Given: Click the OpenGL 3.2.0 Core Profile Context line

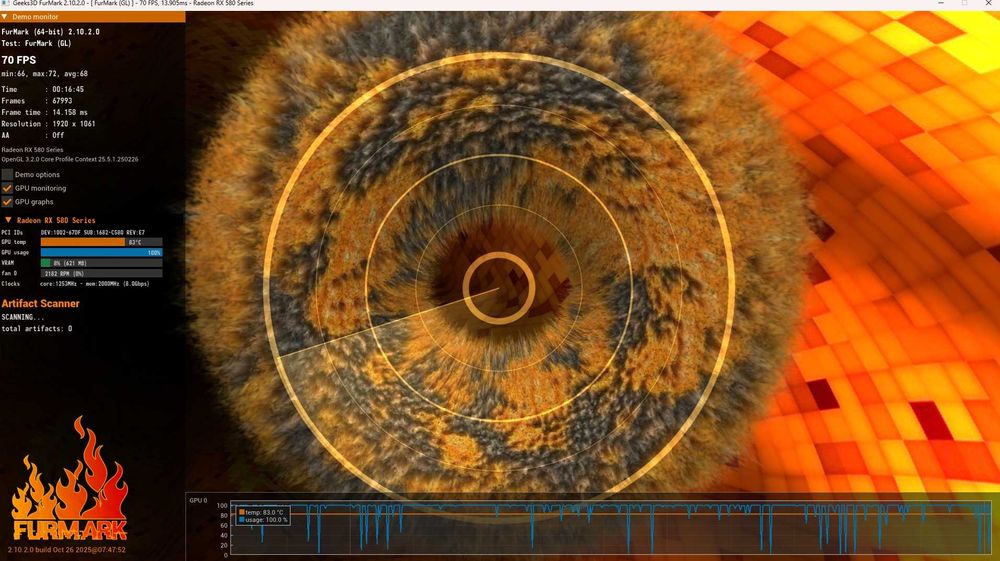Looking at the screenshot, I should click(x=70, y=159).
